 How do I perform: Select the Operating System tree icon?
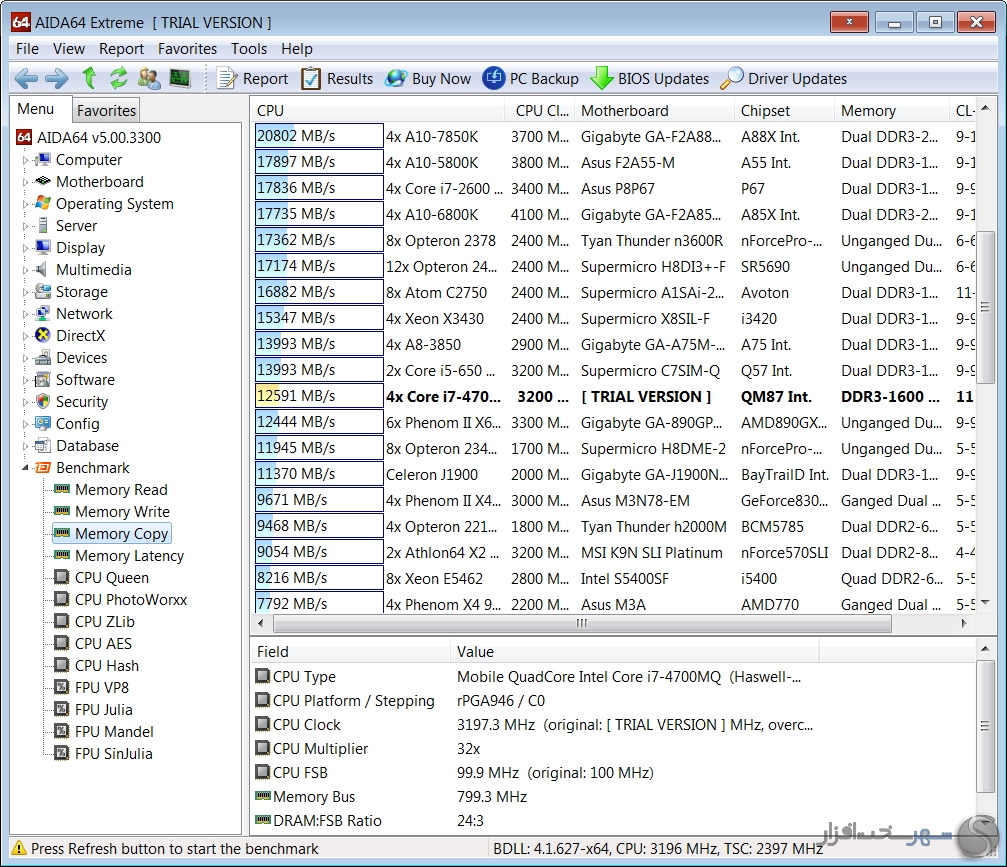point(42,204)
